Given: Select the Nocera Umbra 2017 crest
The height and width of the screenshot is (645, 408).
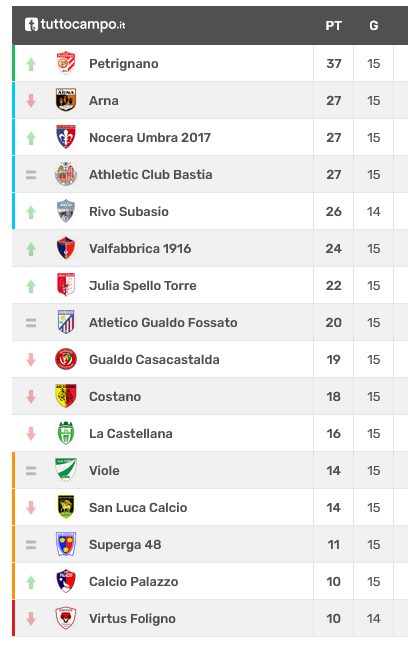Looking at the screenshot, I should 66,137.
